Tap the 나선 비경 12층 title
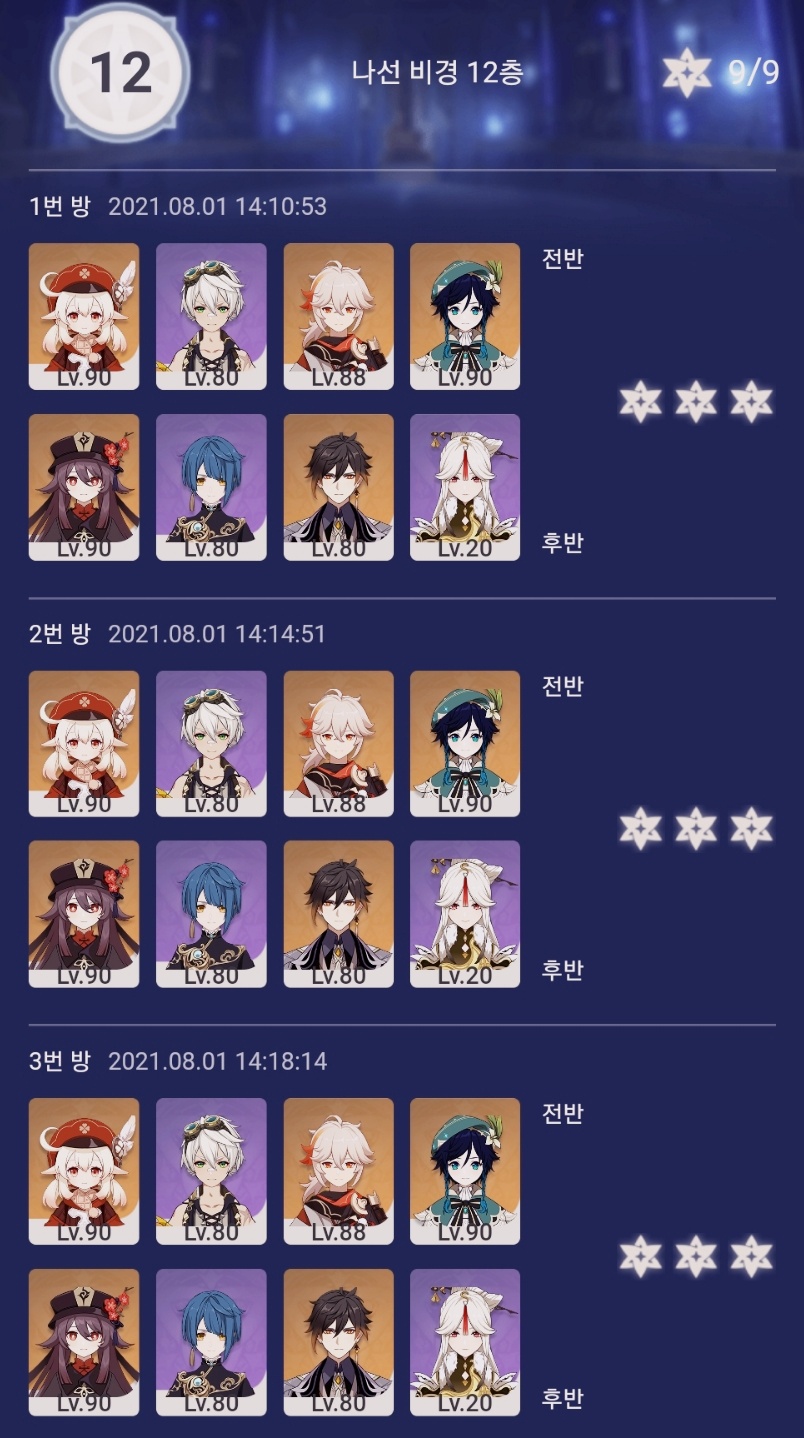804x1438 pixels. point(437,72)
